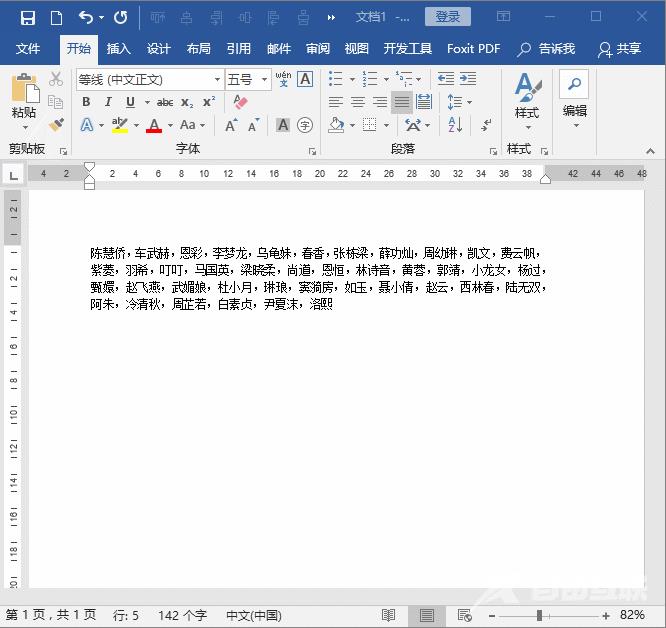Select print layout view in status bar
Screen dimensions: 666x628
426,615
